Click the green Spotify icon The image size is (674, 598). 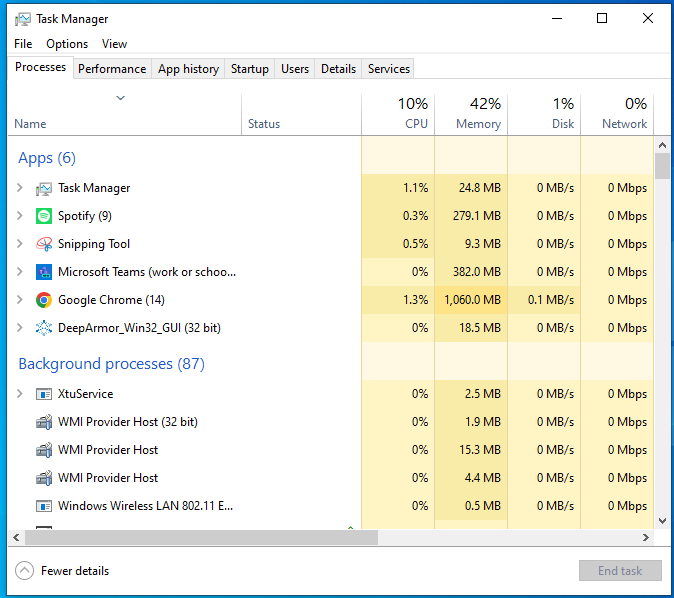pyautogui.click(x=44, y=216)
